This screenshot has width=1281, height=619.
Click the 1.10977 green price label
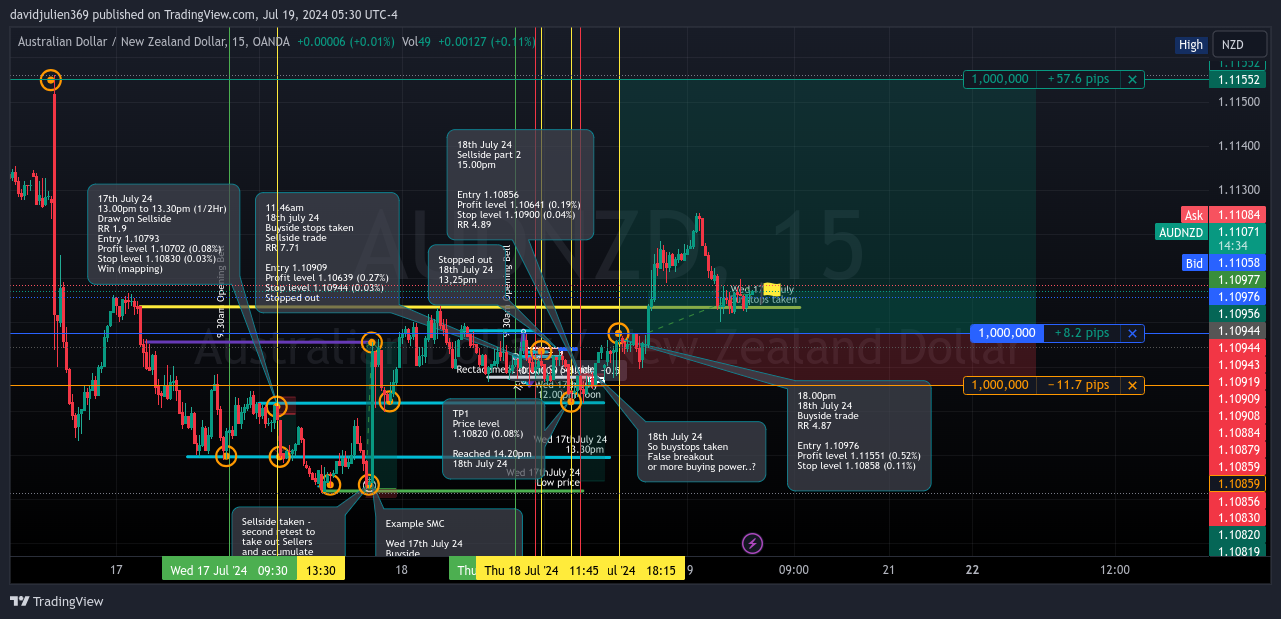(x=1238, y=280)
